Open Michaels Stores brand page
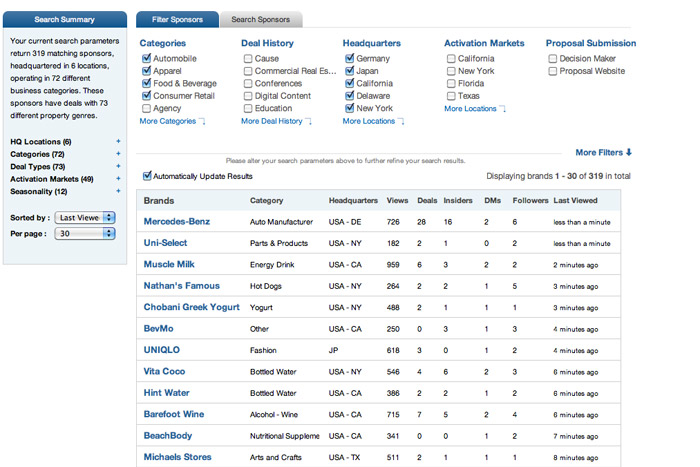This screenshot has width=700, height=467. click(177, 457)
